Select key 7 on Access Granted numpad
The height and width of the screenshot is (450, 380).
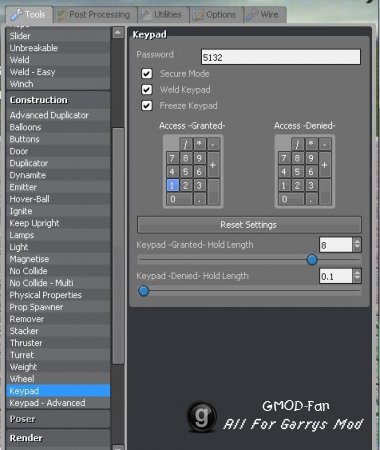tap(172, 158)
